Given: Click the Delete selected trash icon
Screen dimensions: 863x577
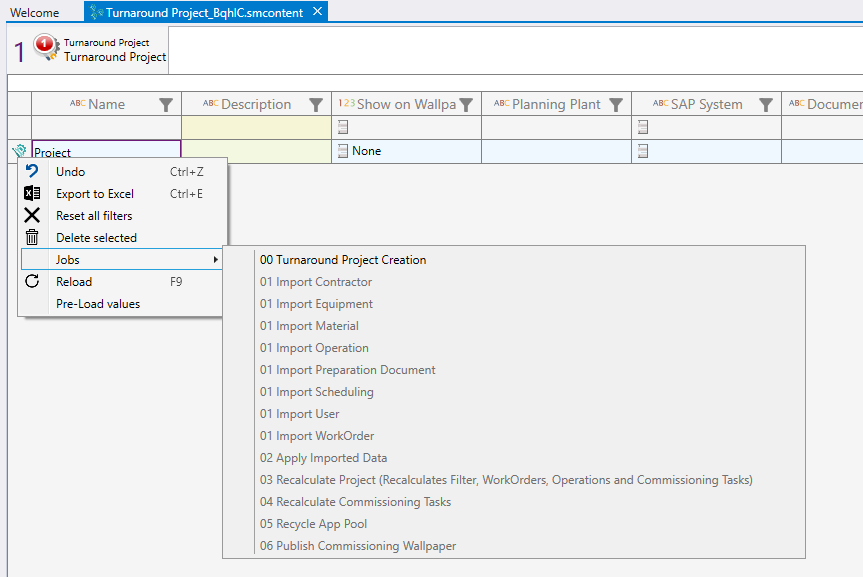Looking at the screenshot, I should (32, 238).
